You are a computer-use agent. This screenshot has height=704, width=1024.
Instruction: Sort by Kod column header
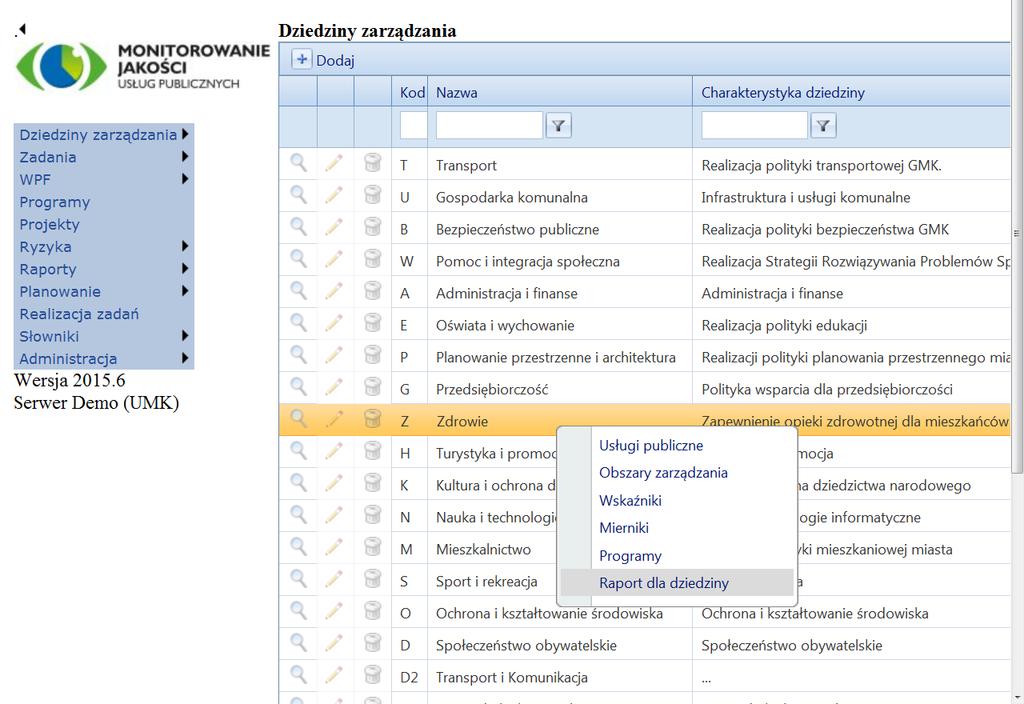(x=412, y=92)
